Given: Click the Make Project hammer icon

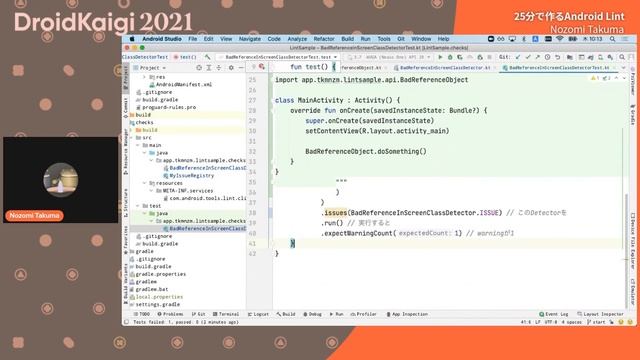Looking at the screenshot, I should [x=208, y=57].
